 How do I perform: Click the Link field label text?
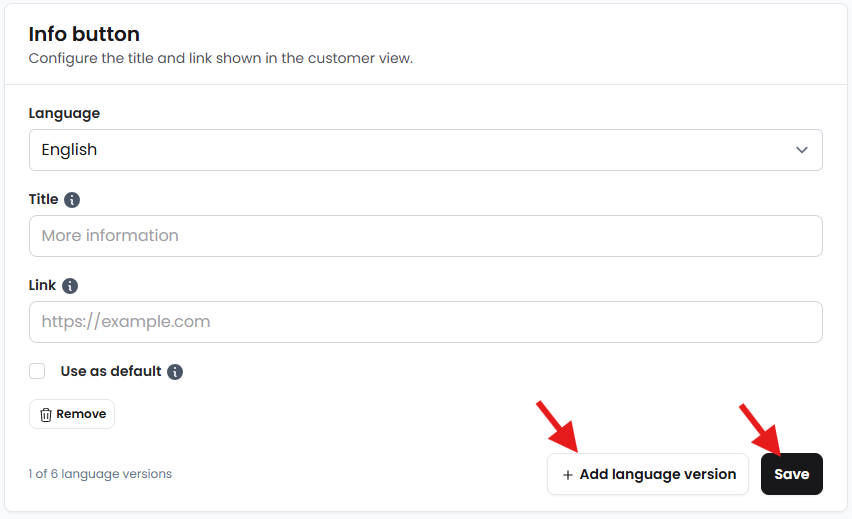42,285
